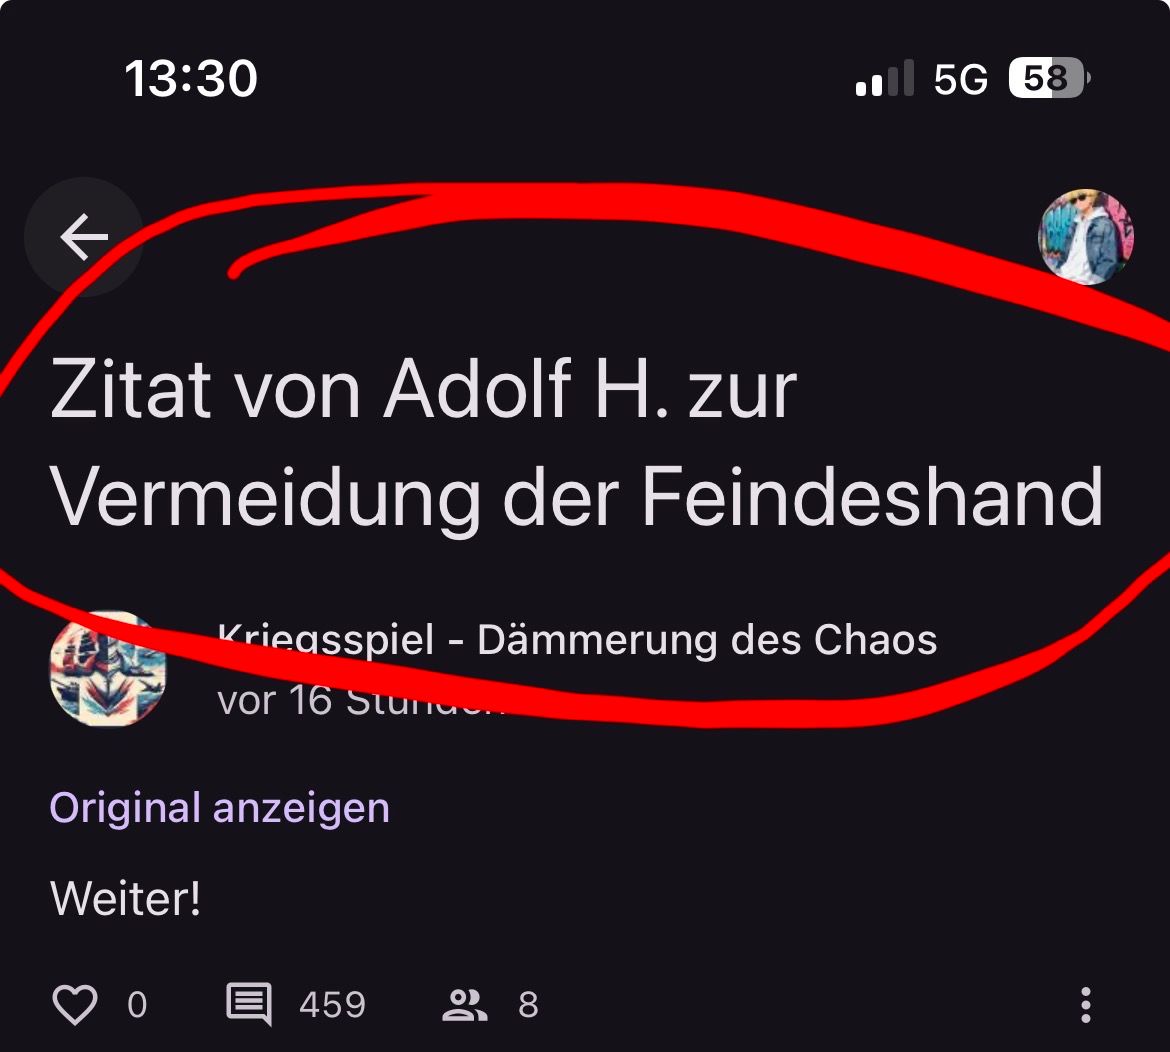This screenshot has height=1052, width=1170.
Task: Tap the Weiter! post body text
Action: point(125,898)
